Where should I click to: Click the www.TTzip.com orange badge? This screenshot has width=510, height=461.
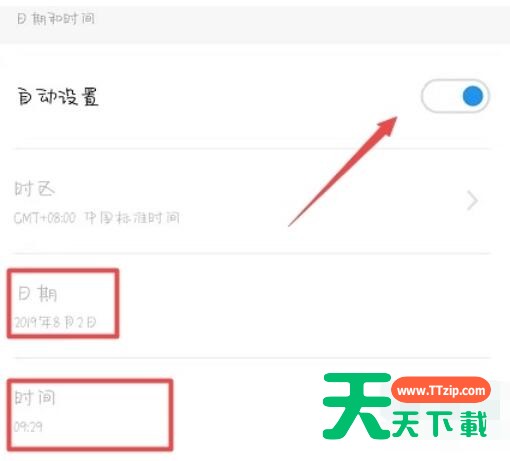tap(441, 390)
